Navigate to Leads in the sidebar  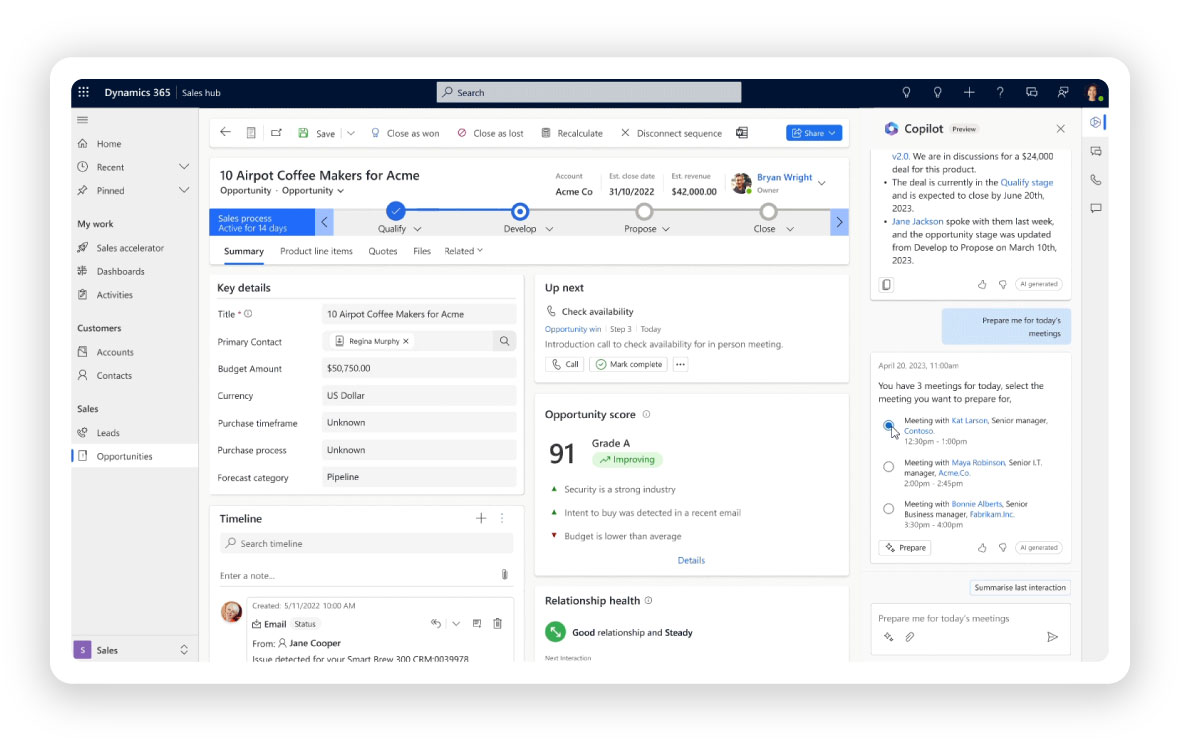(108, 433)
